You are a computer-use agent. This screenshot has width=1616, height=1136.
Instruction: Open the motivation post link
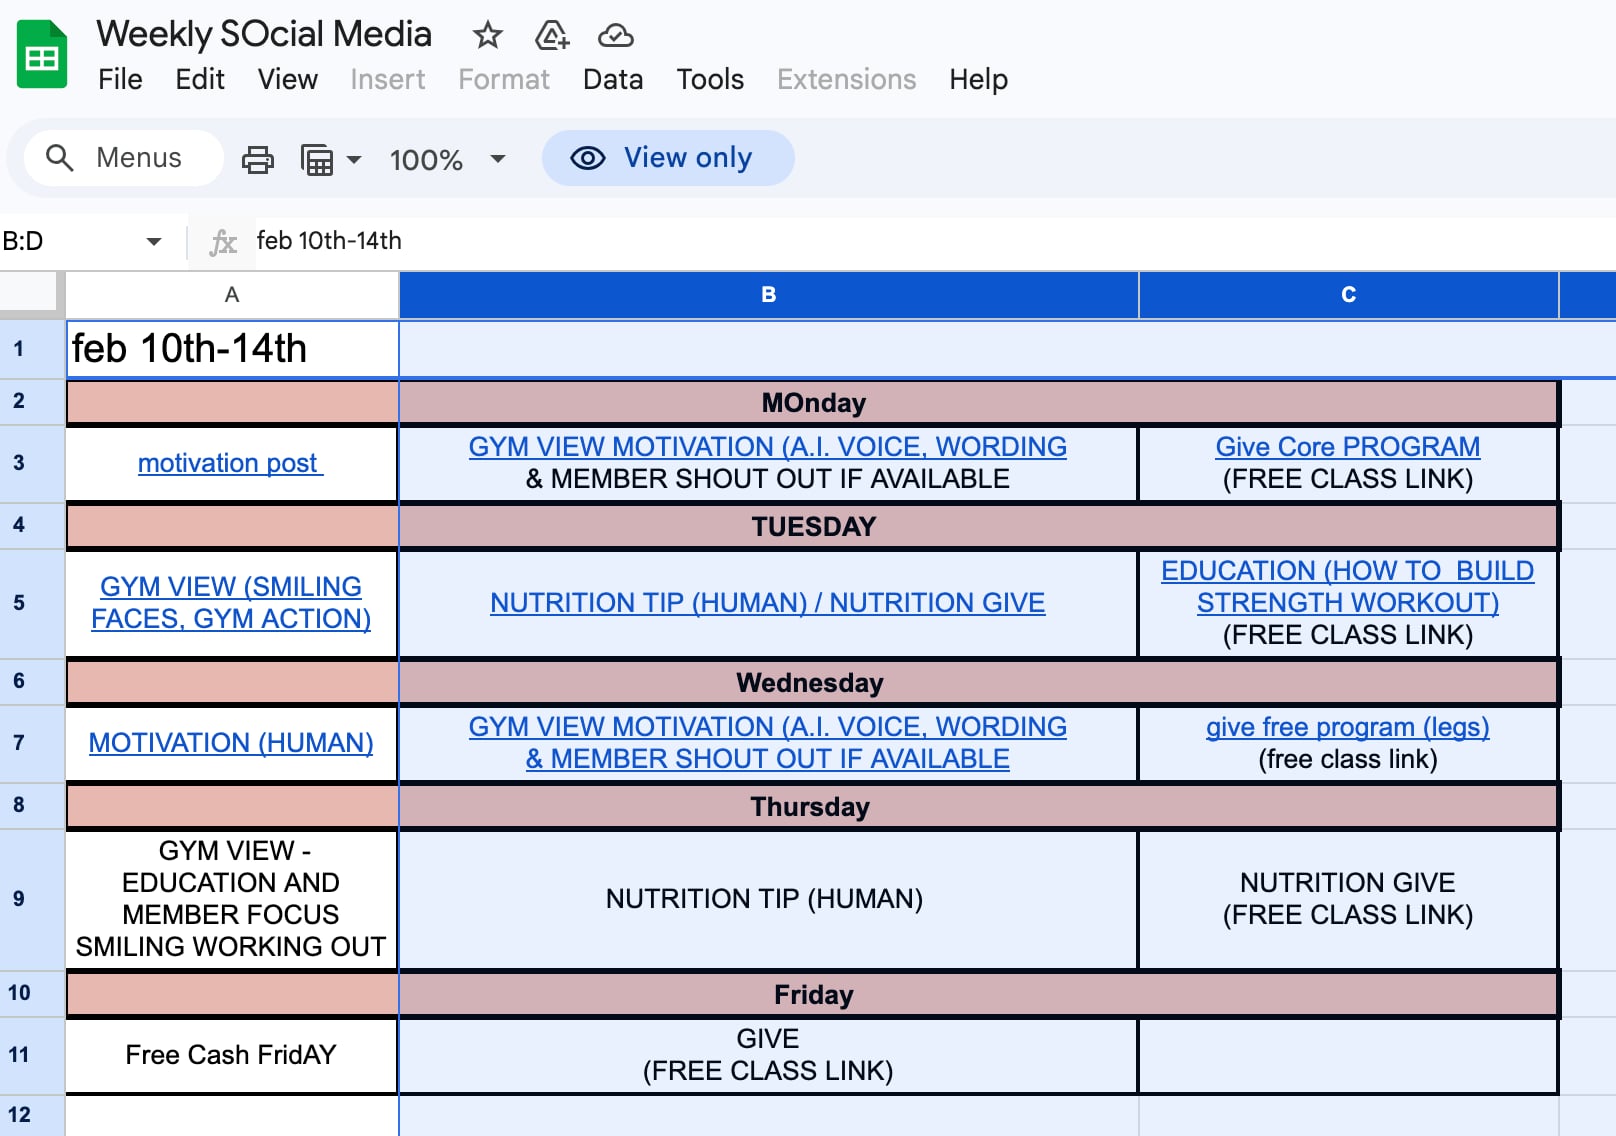pos(230,463)
